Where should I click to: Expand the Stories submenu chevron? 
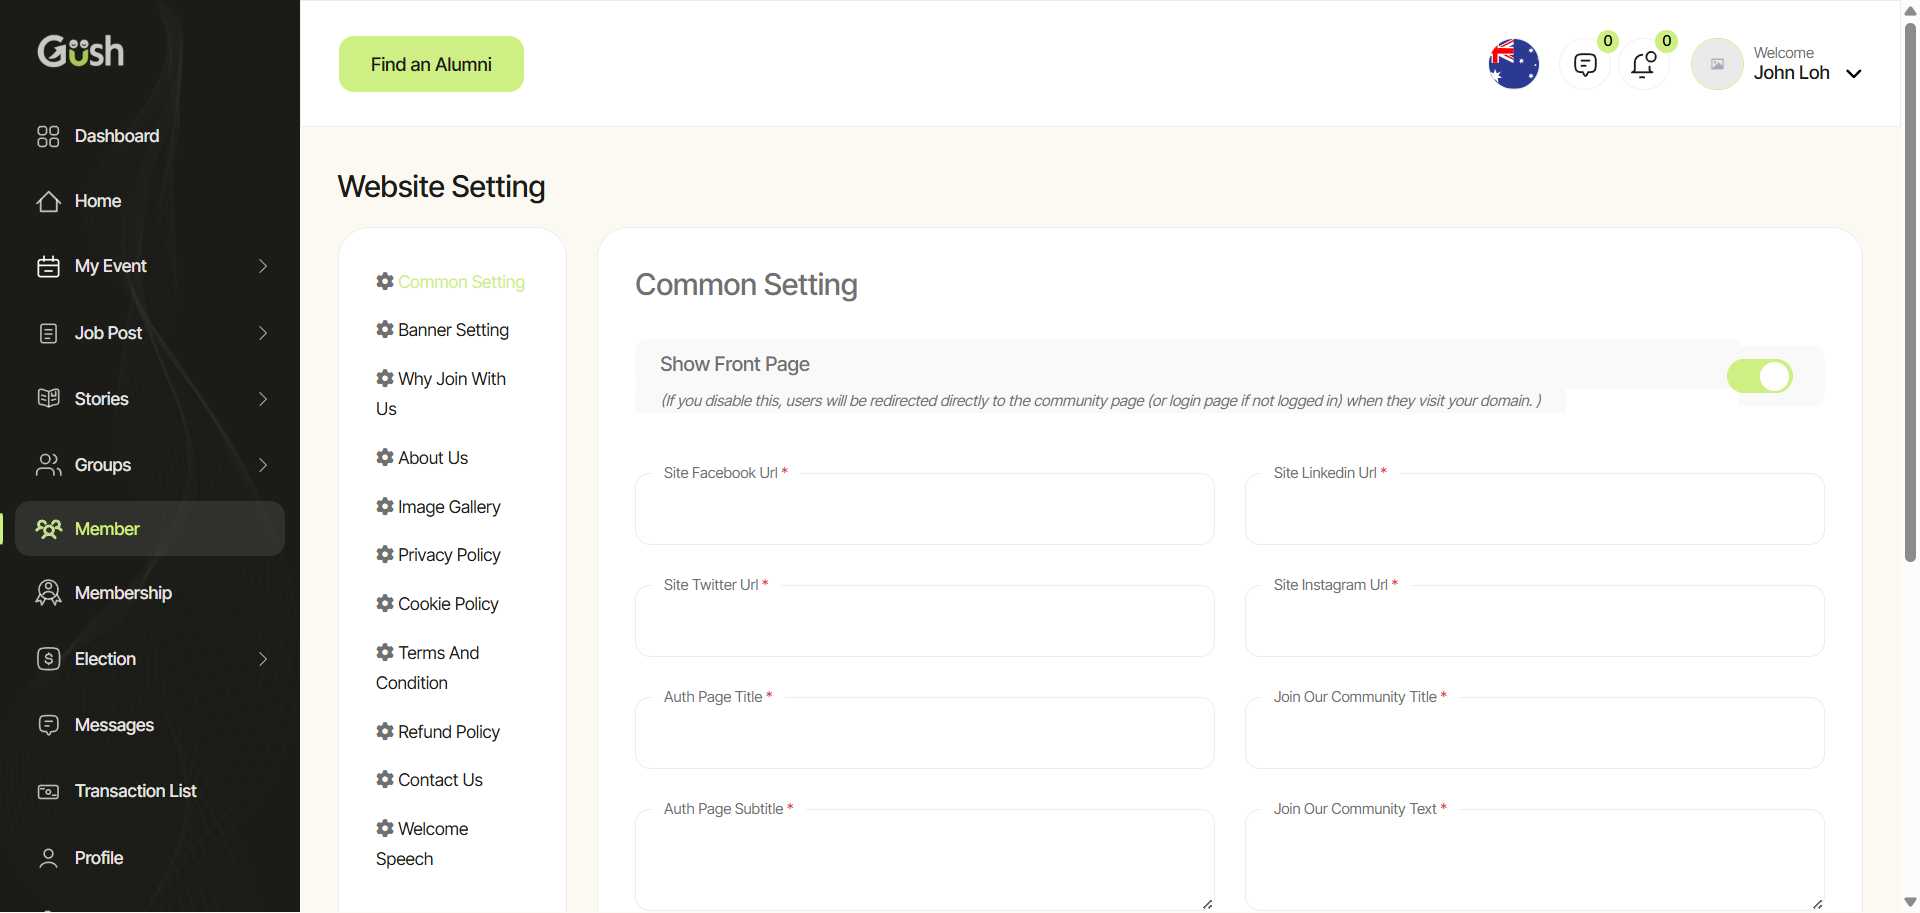click(263, 399)
